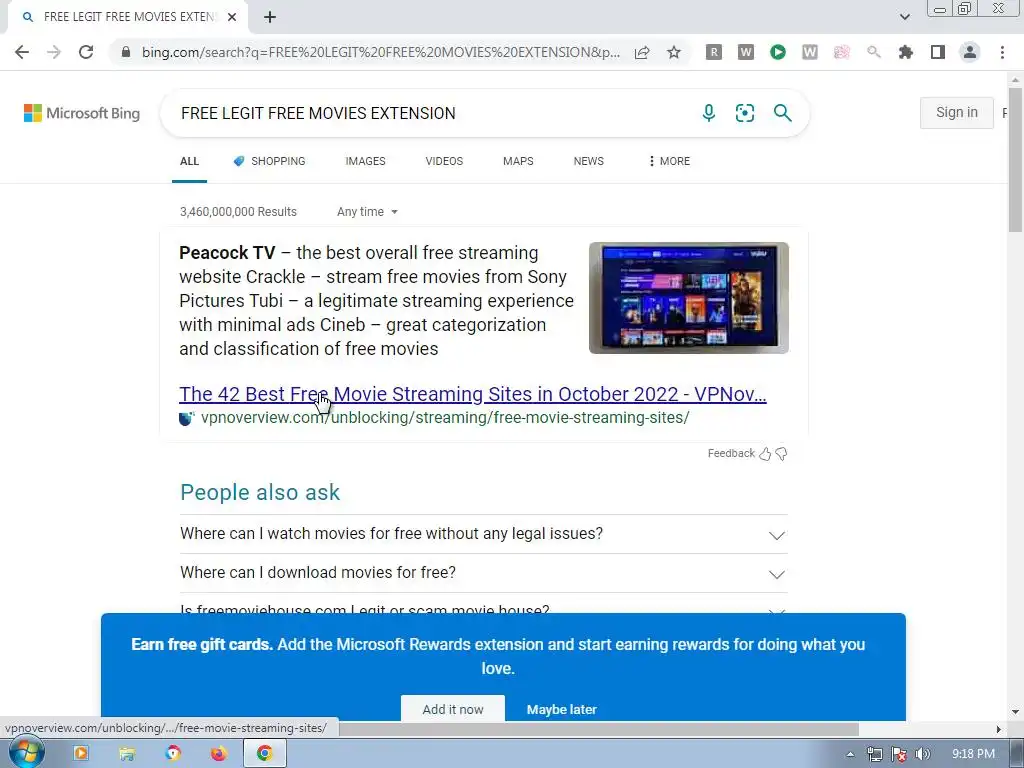Share this page from the address bar

click(x=642, y=52)
